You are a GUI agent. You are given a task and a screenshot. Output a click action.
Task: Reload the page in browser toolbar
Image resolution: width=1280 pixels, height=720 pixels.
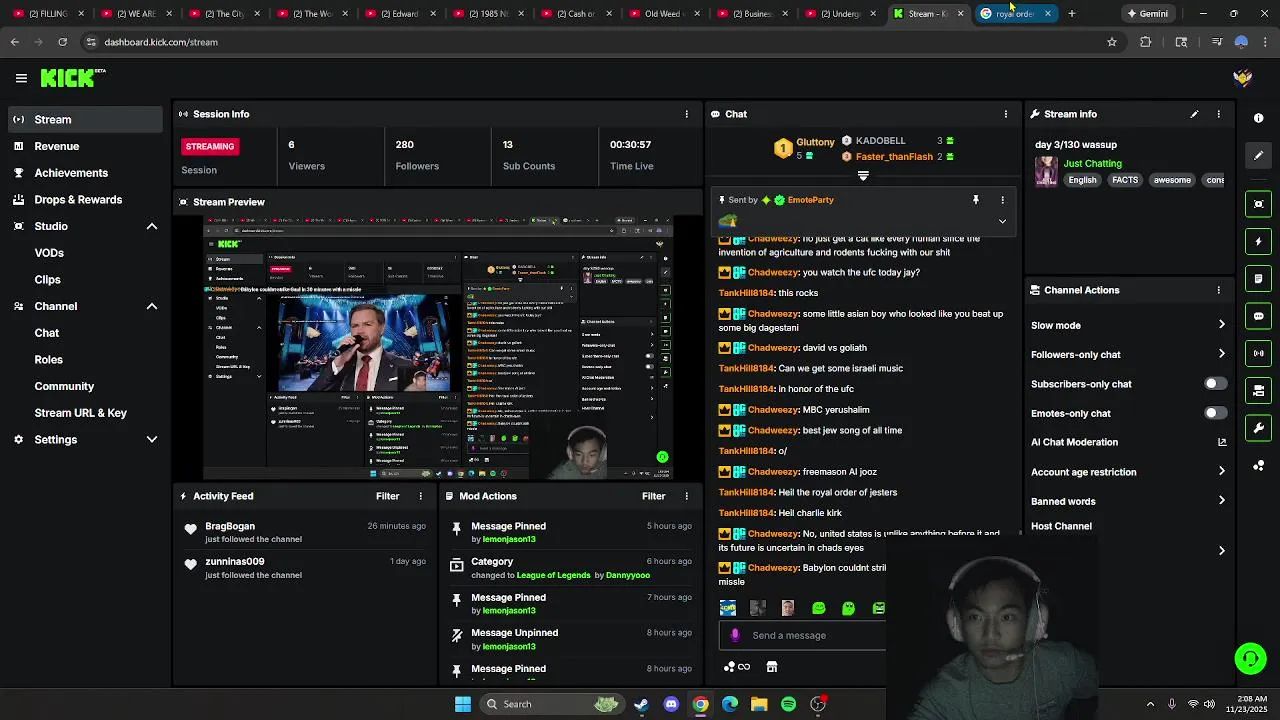(62, 42)
